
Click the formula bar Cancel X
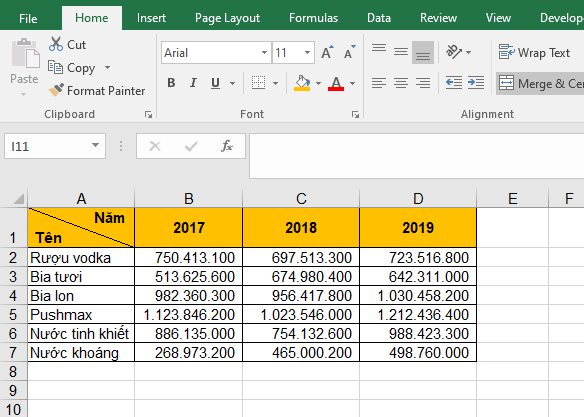(x=155, y=146)
